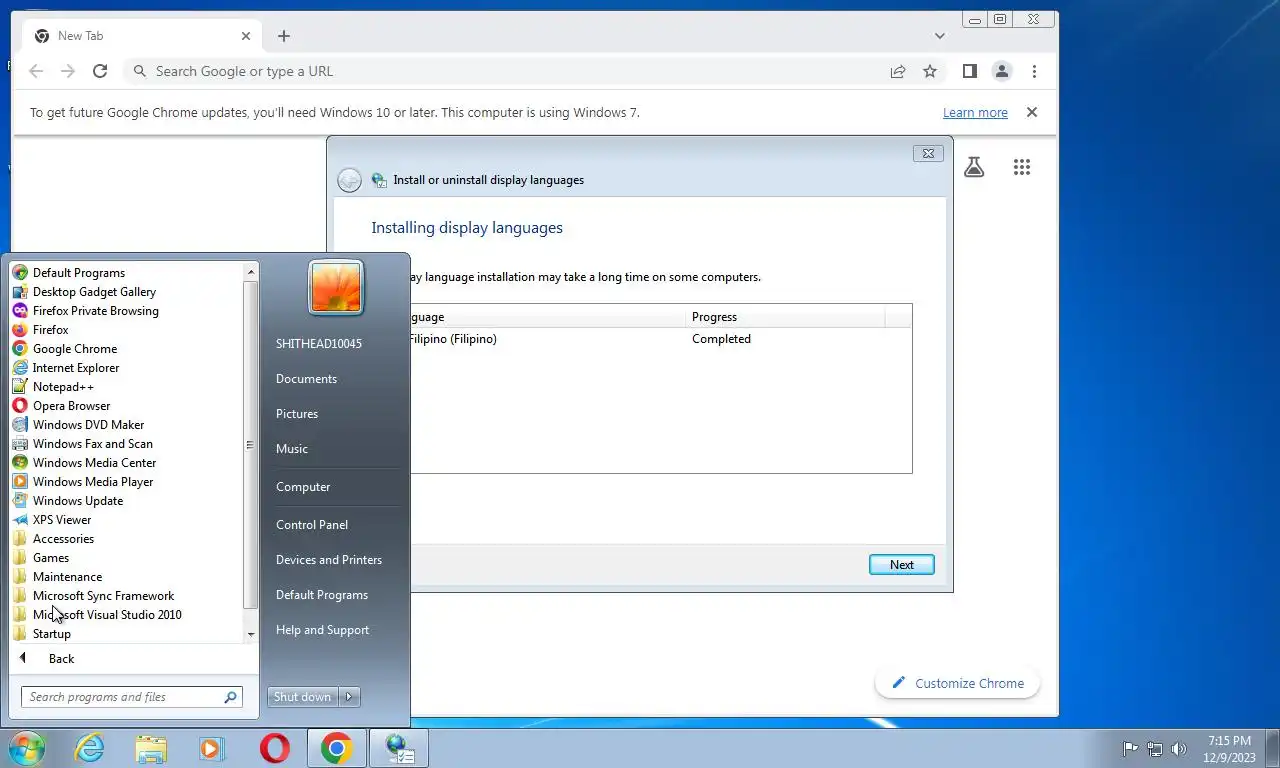The width and height of the screenshot is (1280, 768).
Task: Click Customize Chrome button
Action: pos(957,683)
